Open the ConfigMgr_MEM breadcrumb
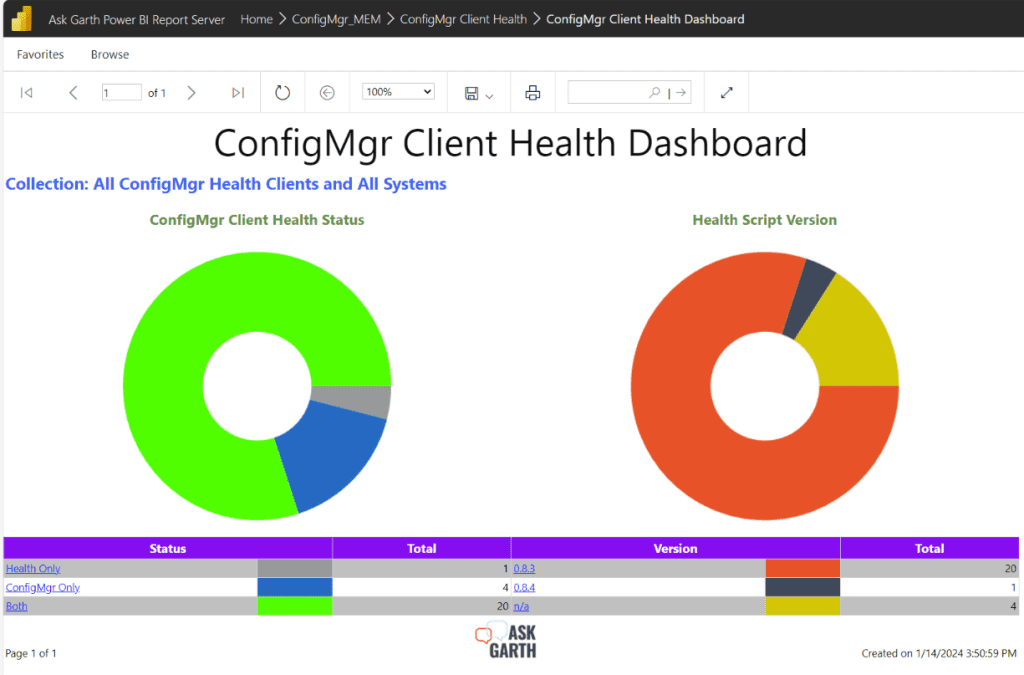The width and height of the screenshot is (1024, 675). point(336,19)
